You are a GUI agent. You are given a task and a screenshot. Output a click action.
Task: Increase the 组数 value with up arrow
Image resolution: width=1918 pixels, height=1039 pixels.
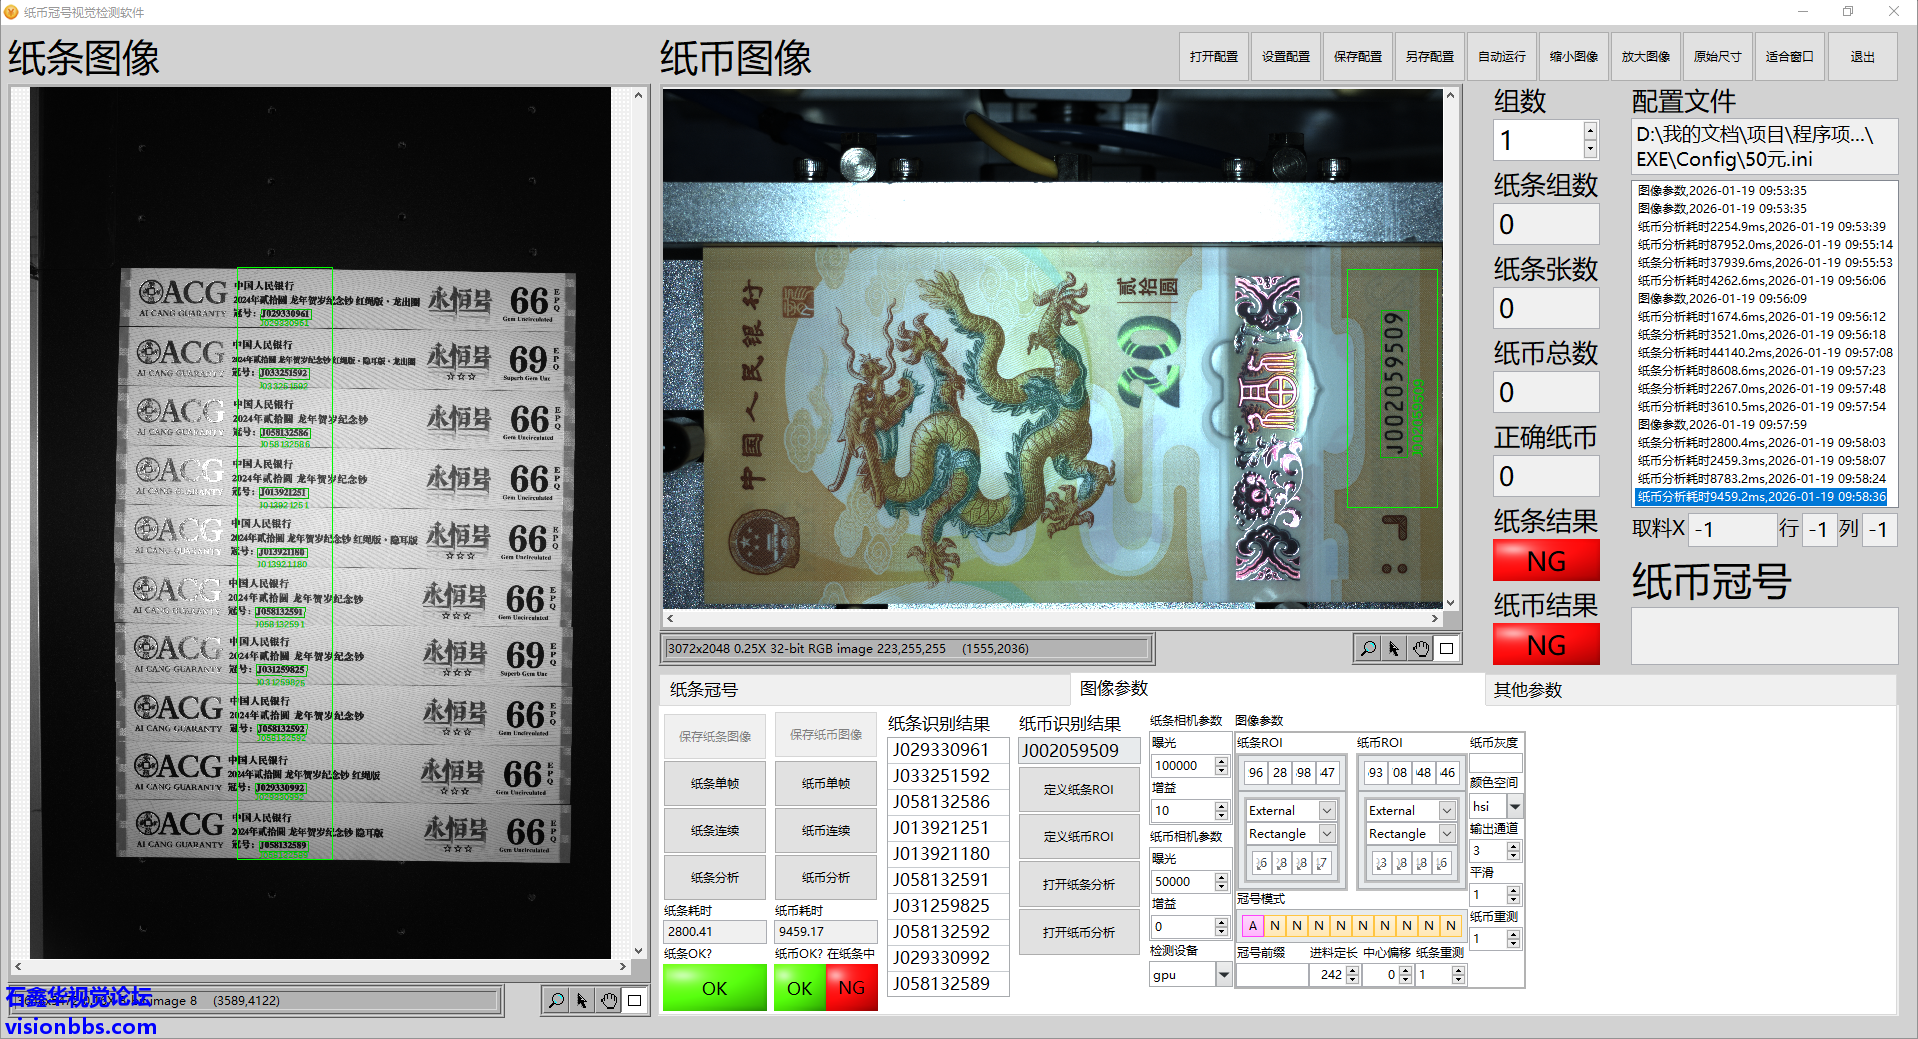[x=1590, y=131]
